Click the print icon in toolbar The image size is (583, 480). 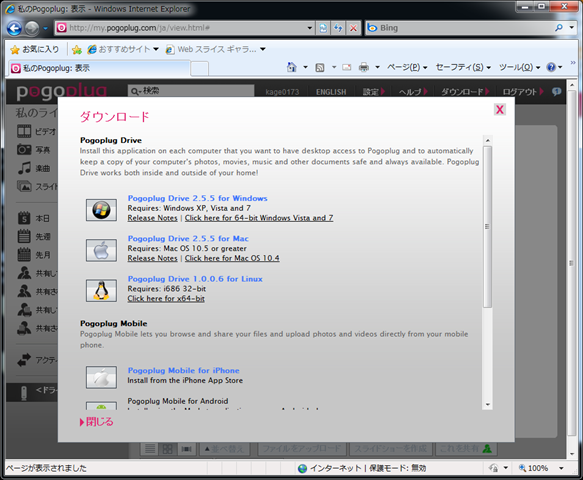coord(364,67)
